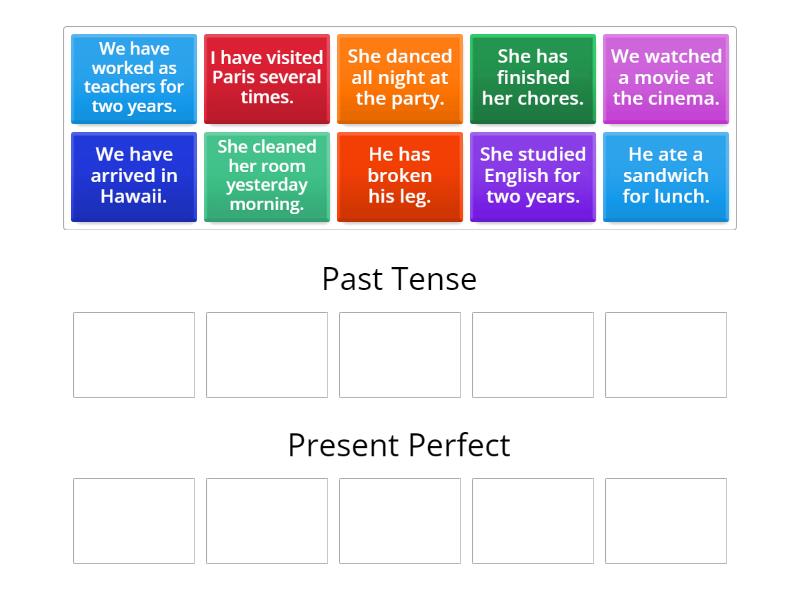800x600 pixels.
Task: Click the "I have visited Paris several times." card
Action: 266,78
